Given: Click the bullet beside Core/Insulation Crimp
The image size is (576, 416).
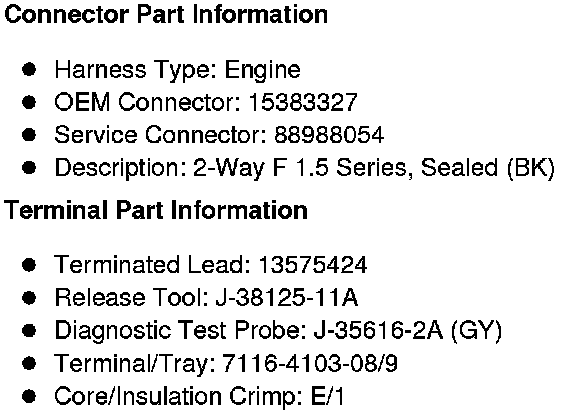Looking at the screenshot, I should [29, 396].
